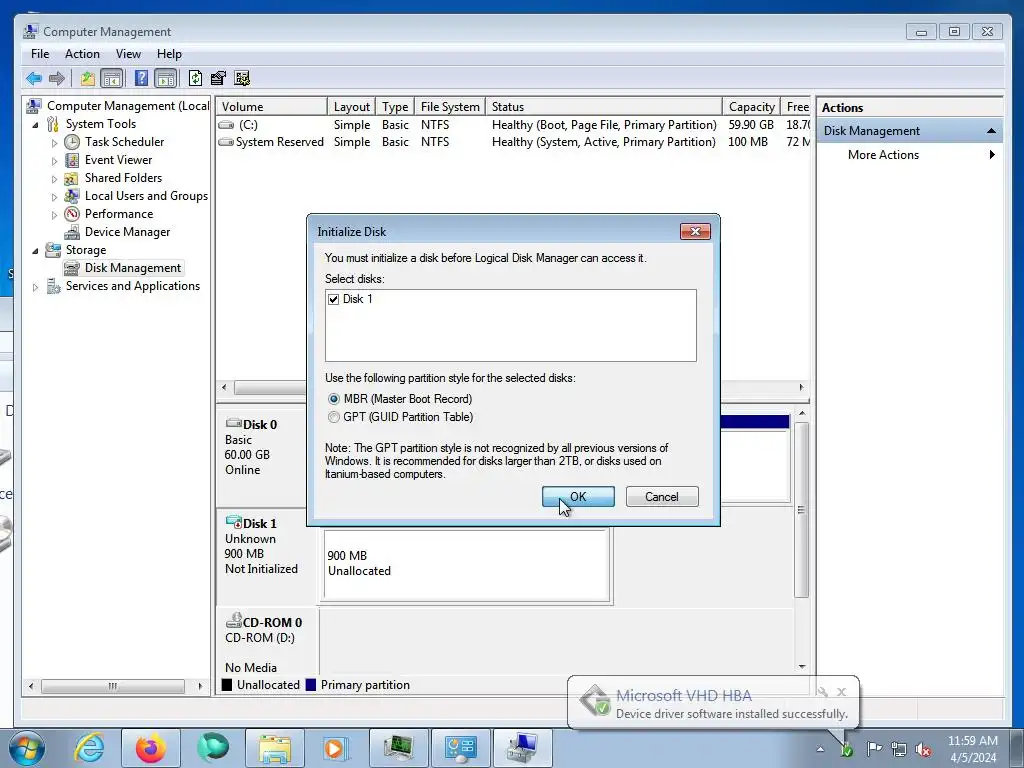Select the System Reserved volume row
1024x768 pixels.
click(513, 142)
